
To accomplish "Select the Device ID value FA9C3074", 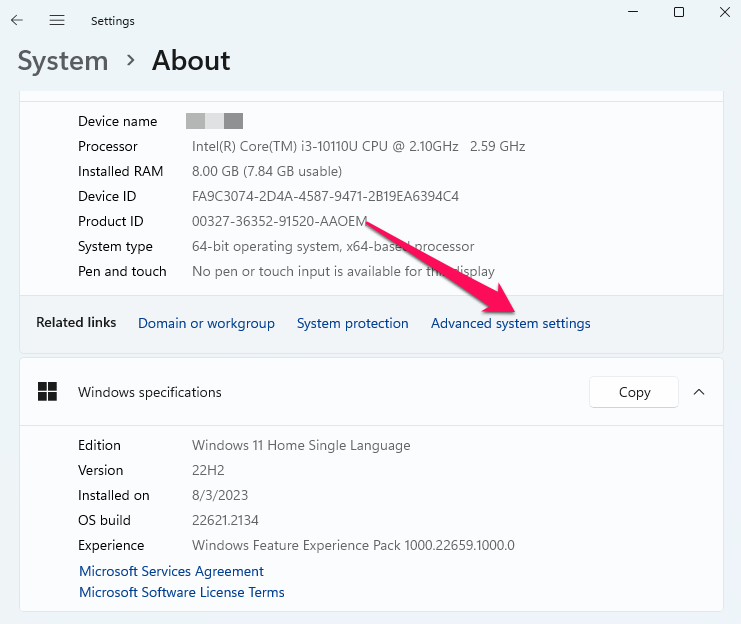I will tap(325, 196).
